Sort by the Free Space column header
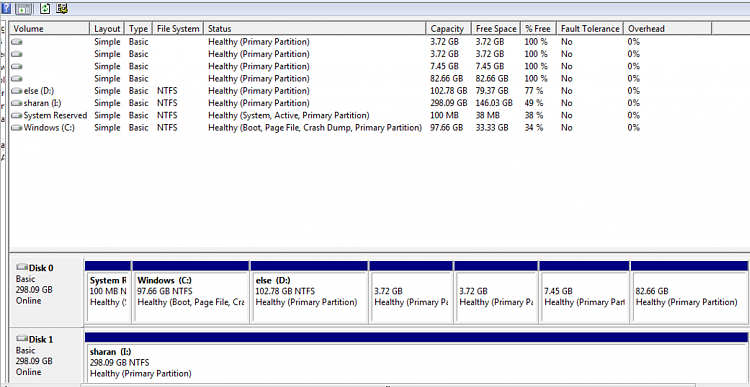Image resolution: width=750 pixels, height=387 pixels. [496, 29]
